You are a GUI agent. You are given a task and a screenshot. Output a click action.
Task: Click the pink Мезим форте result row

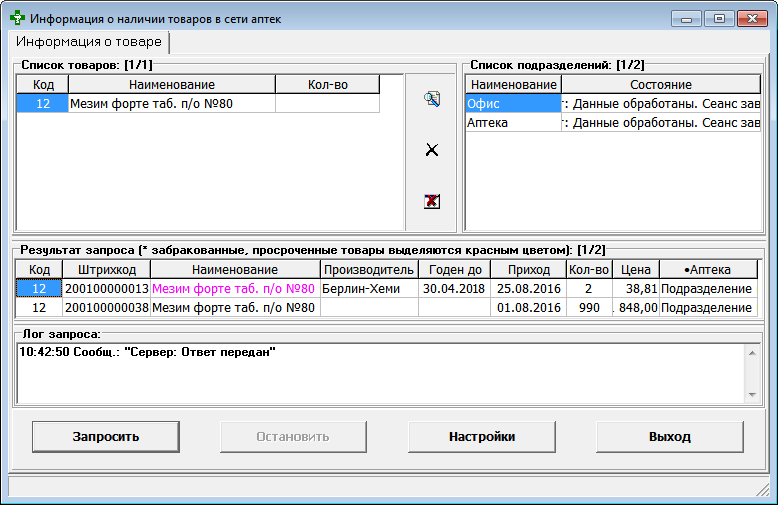(235, 289)
